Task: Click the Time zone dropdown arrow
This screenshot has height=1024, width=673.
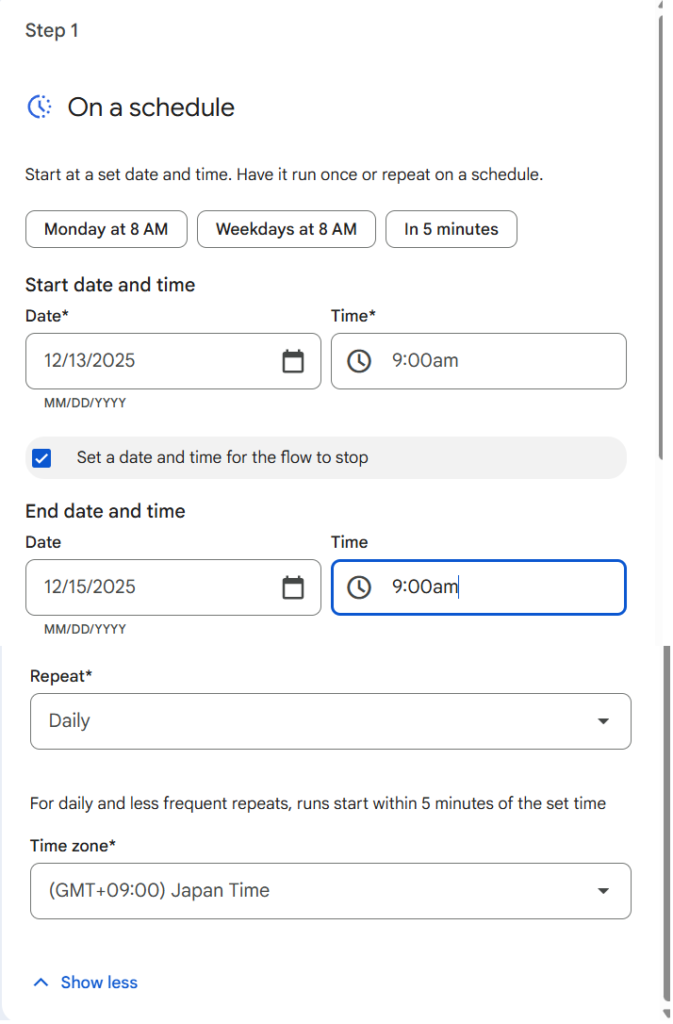Action: (x=603, y=891)
